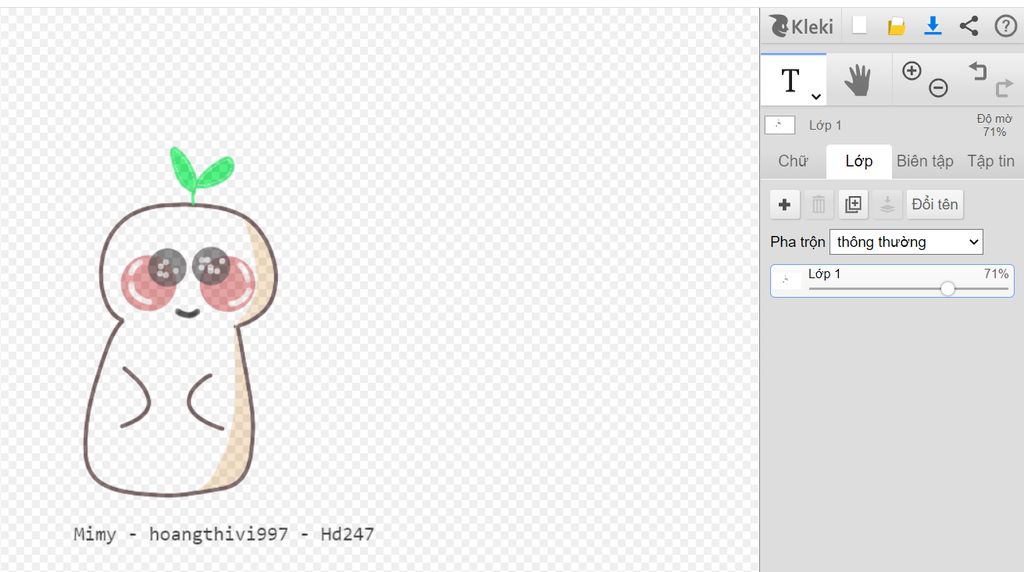The height and width of the screenshot is (572, 1024).
Task: Open the Biên tập tab
Action: [x=925, y=161]
